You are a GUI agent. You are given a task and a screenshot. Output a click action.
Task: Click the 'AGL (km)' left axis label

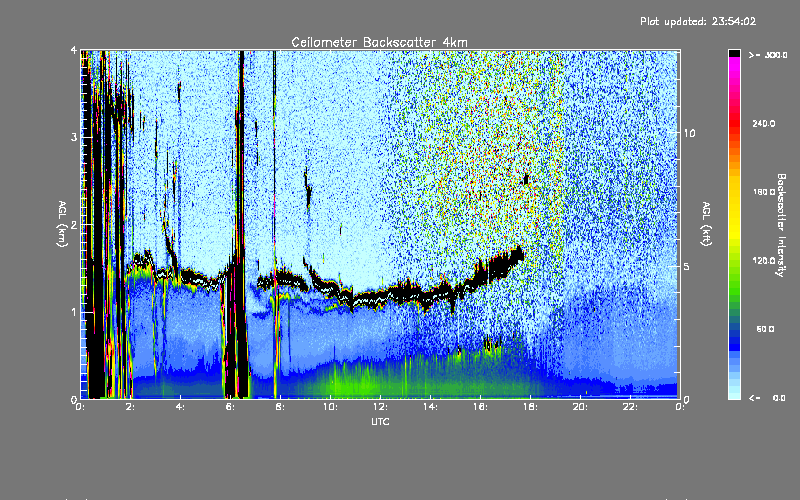(x=63, y=224)
